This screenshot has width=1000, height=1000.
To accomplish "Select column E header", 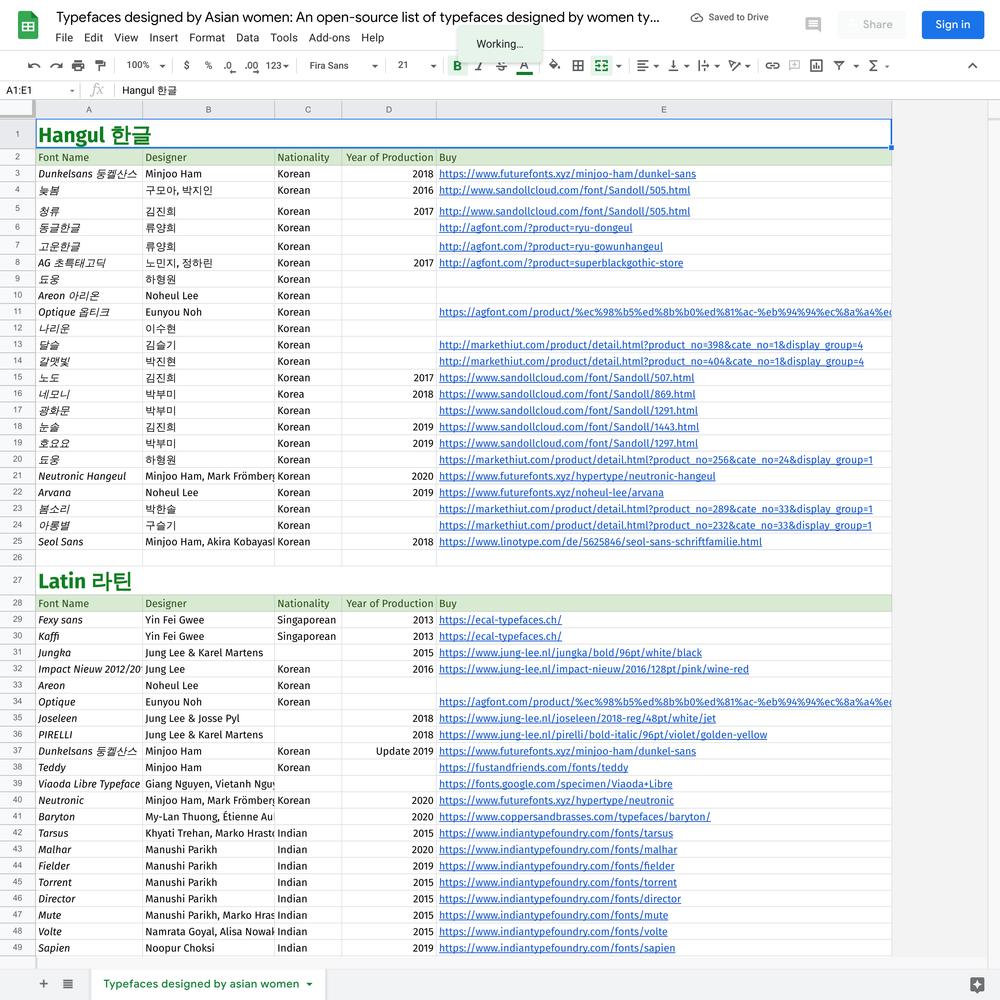I will 664,110.
